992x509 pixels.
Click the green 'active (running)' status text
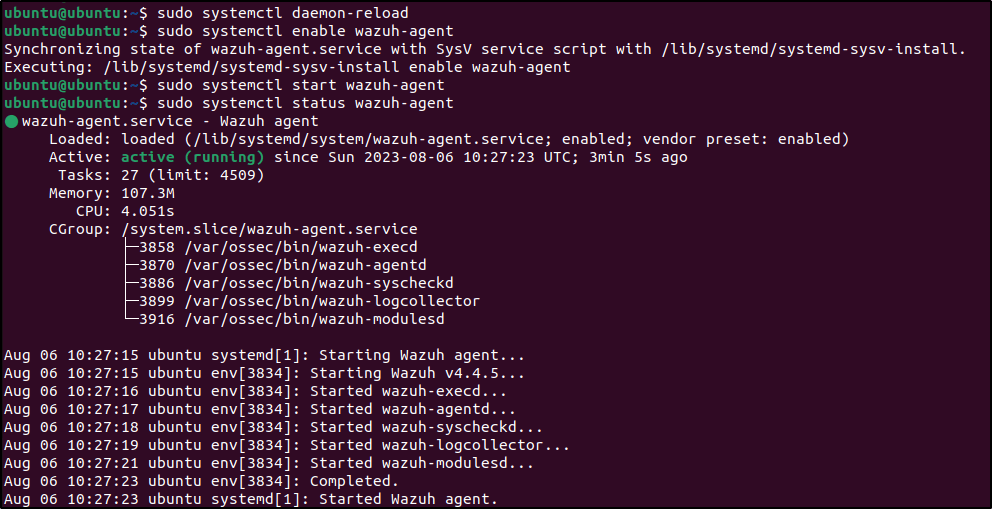[192, 157]
